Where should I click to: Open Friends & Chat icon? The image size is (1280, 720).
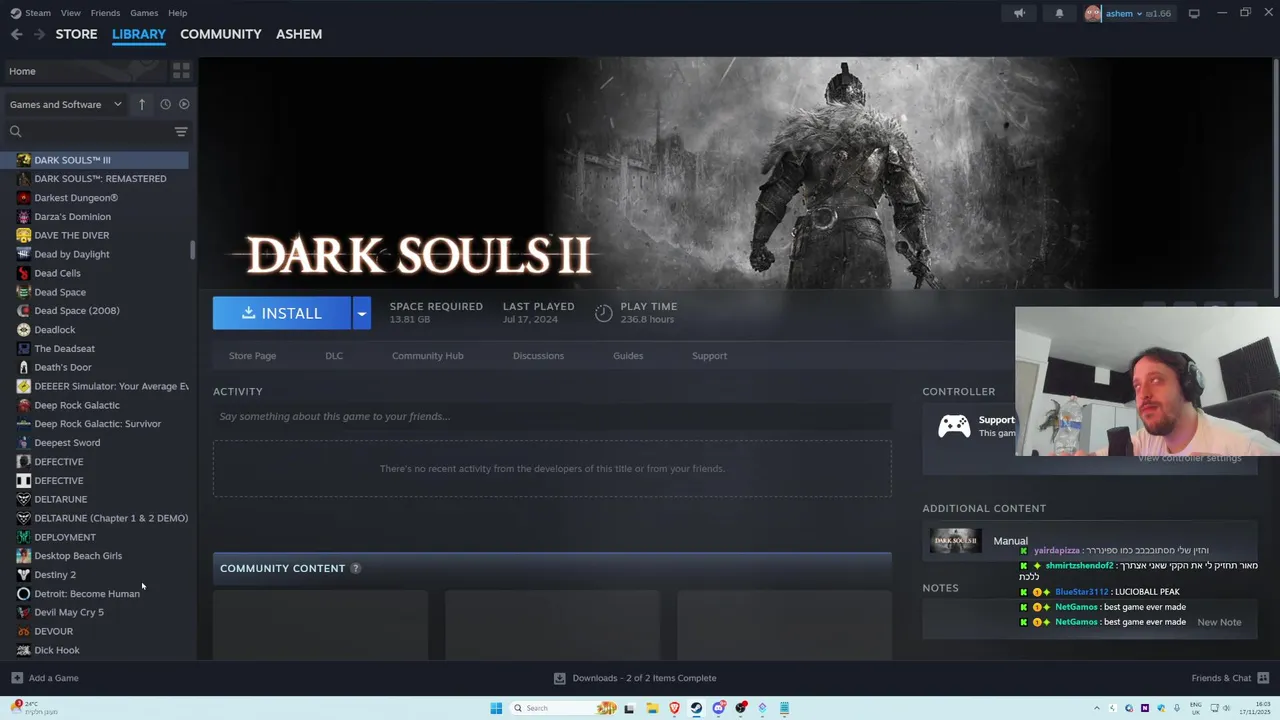click(1263, 678)
